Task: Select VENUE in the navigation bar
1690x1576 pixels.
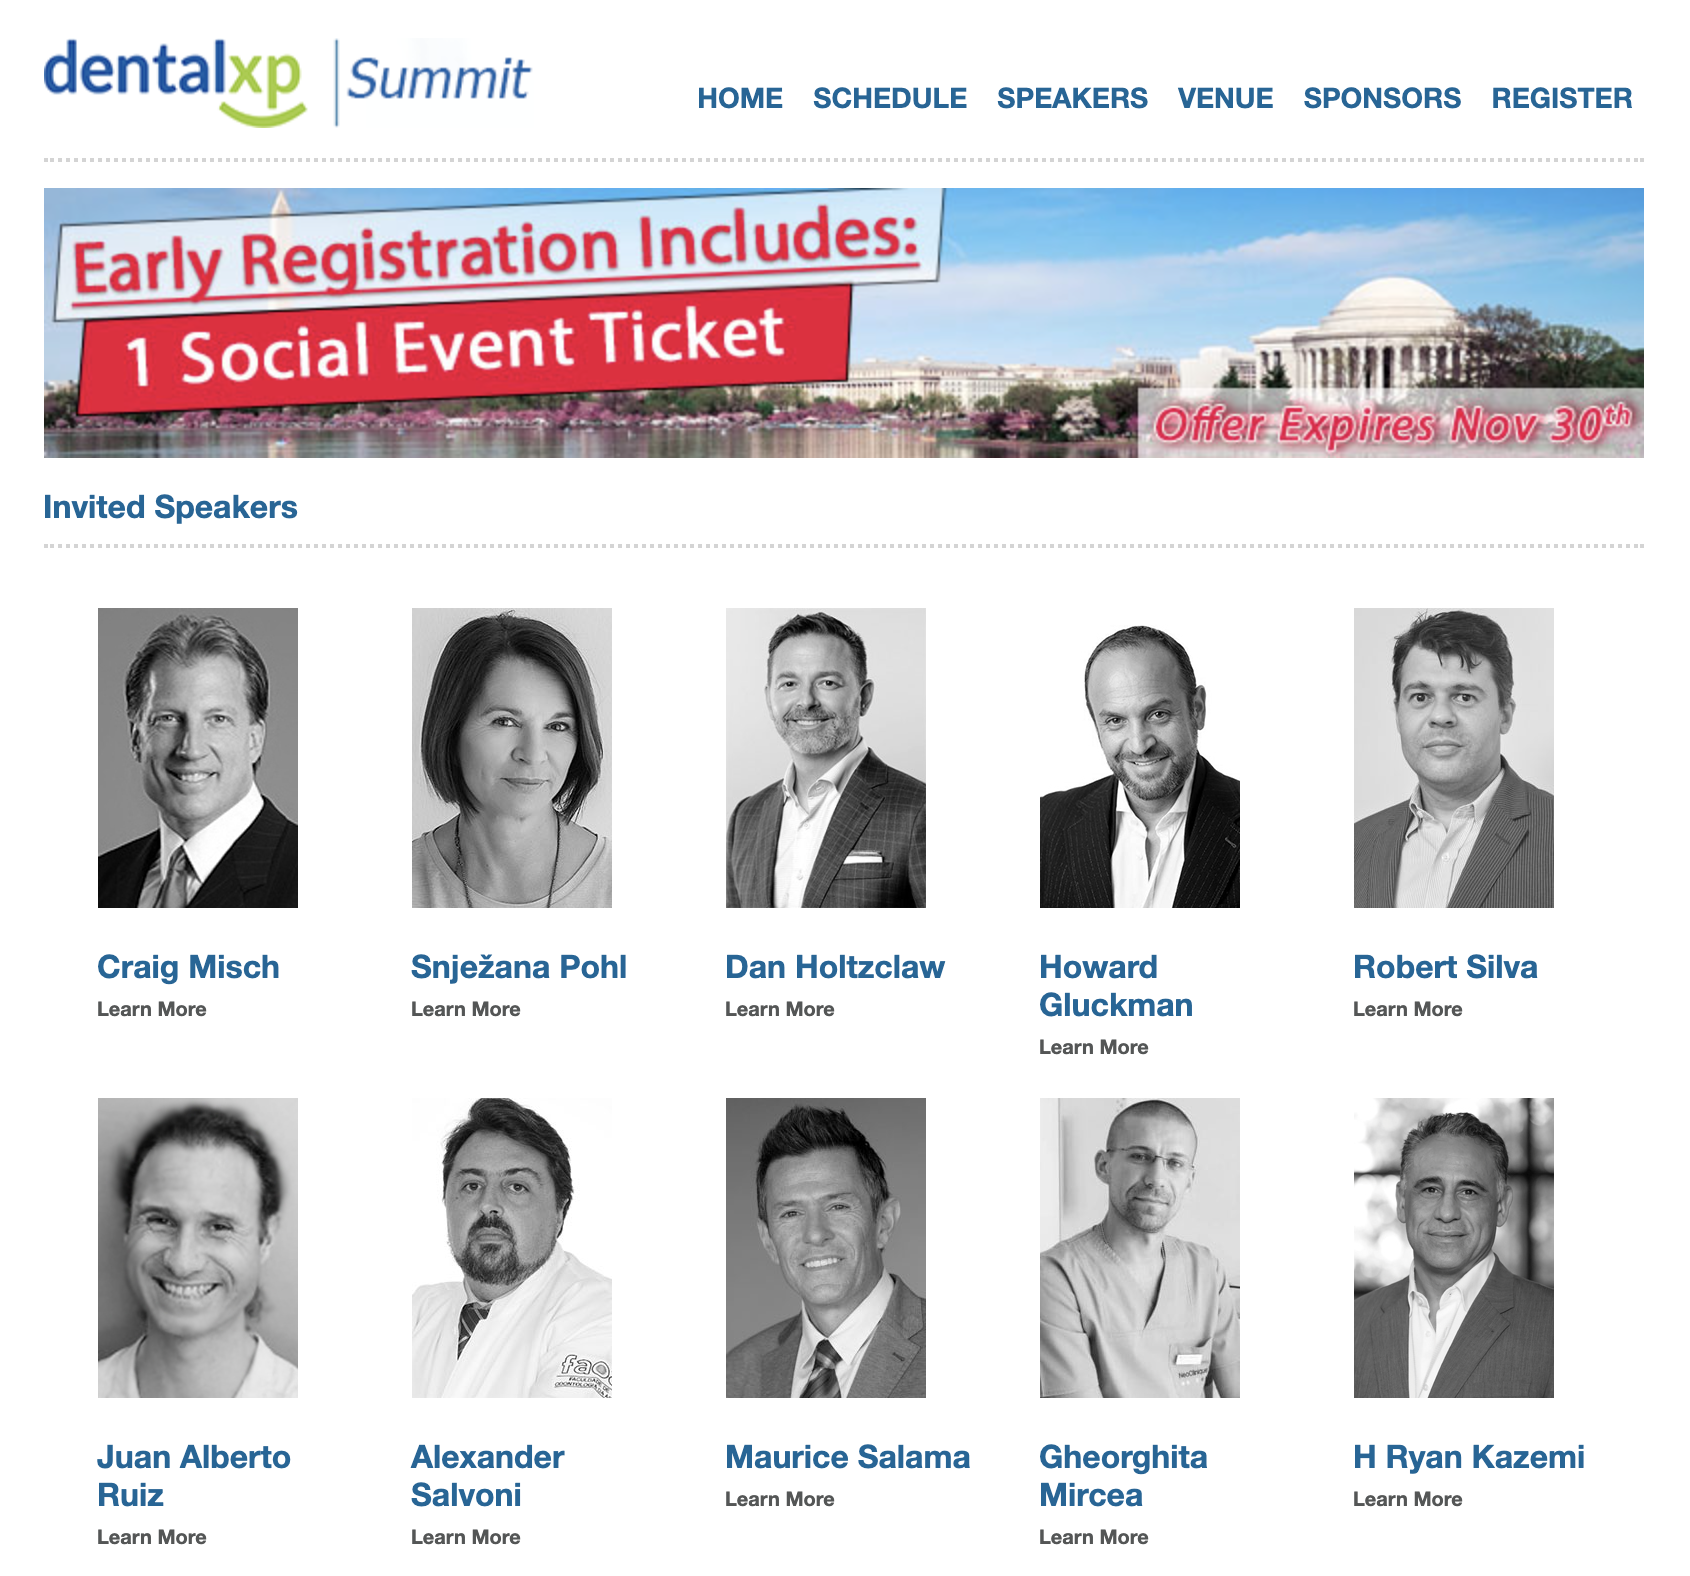Action: click(x=1225, y=98)
